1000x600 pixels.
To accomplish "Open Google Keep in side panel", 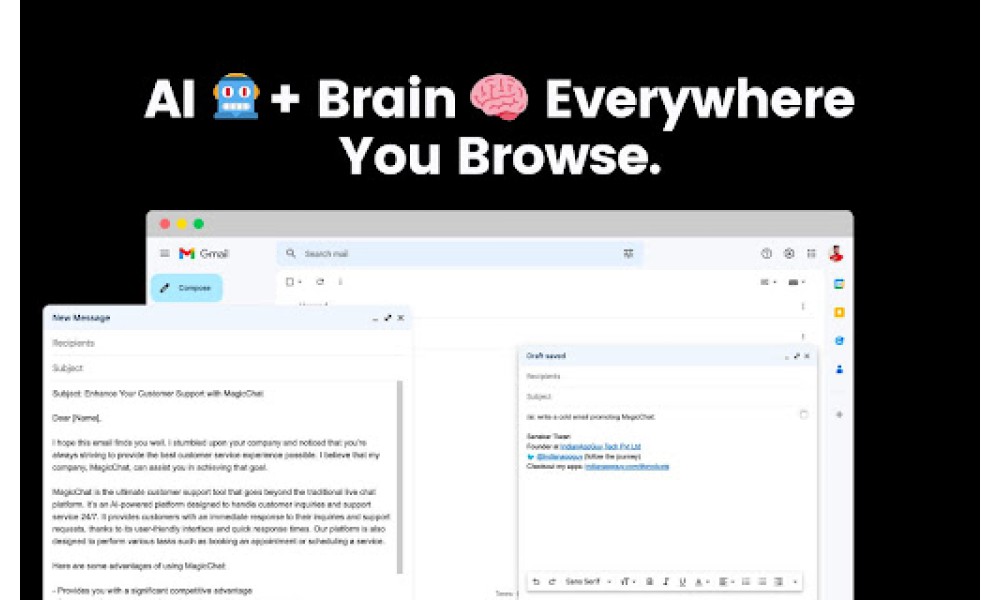I will [839, 312].
